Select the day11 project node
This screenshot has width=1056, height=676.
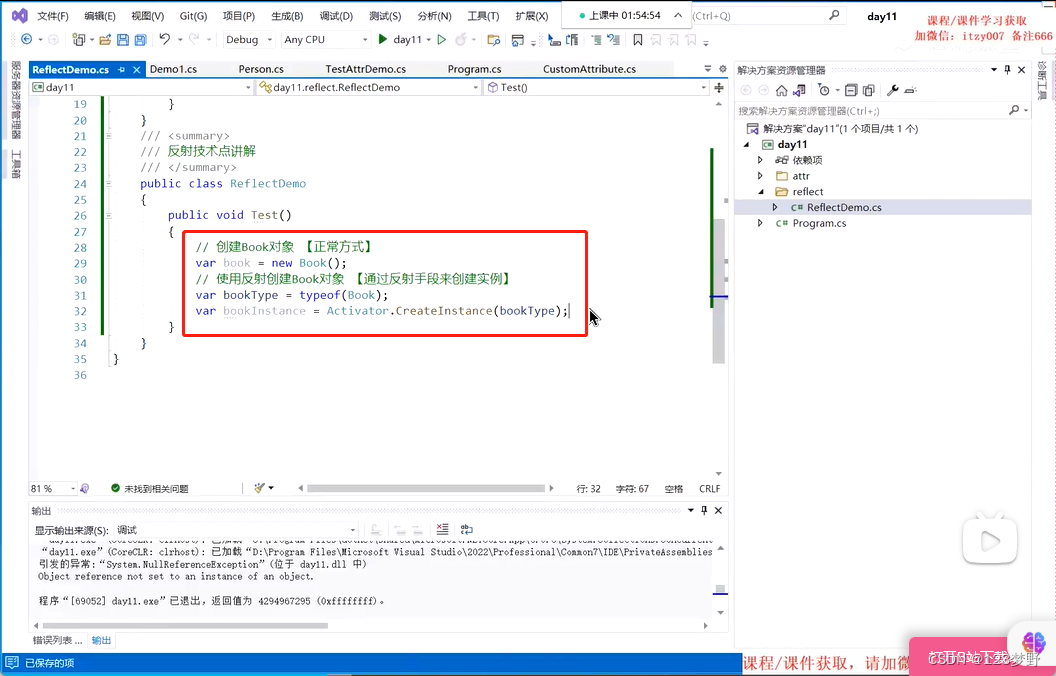(x=792, y=144)
